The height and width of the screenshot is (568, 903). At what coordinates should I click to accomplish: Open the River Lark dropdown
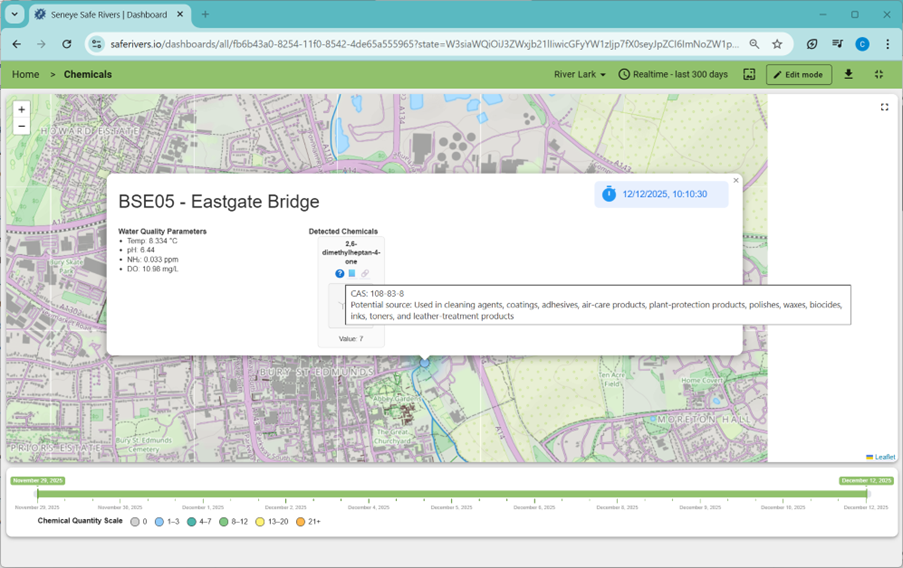point(579,74)
